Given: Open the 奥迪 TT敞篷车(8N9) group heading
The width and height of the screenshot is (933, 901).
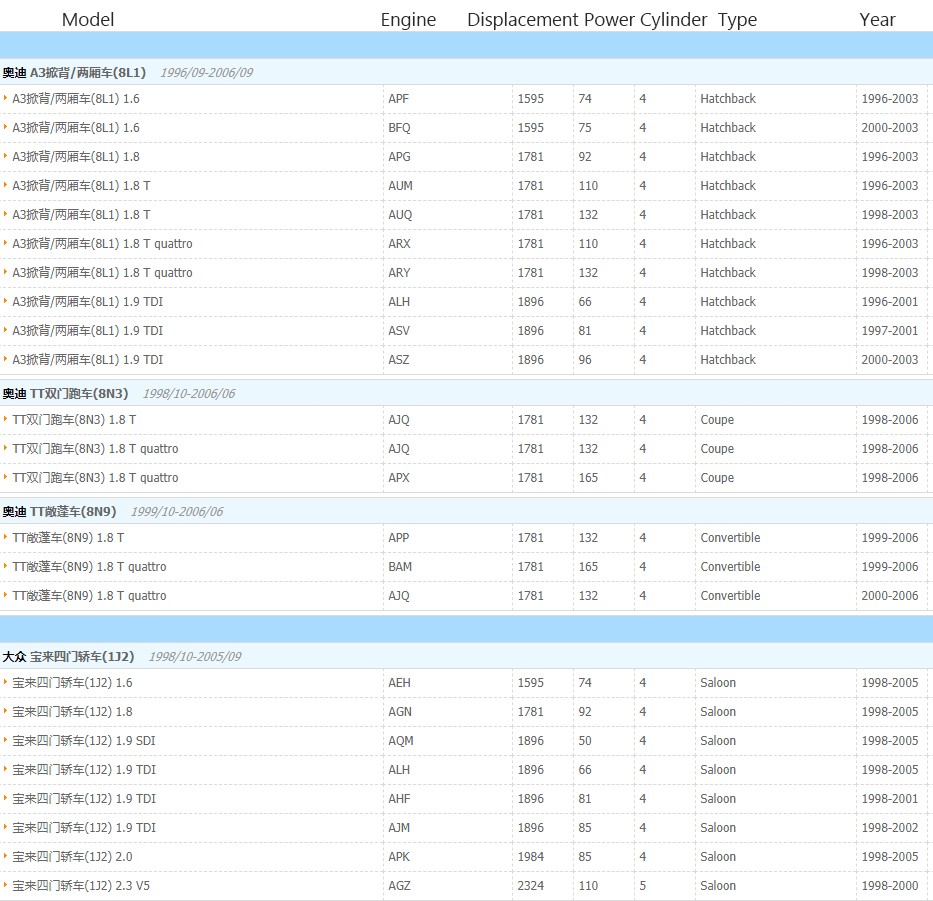Looking at the screenshot, I should point(60,511).
